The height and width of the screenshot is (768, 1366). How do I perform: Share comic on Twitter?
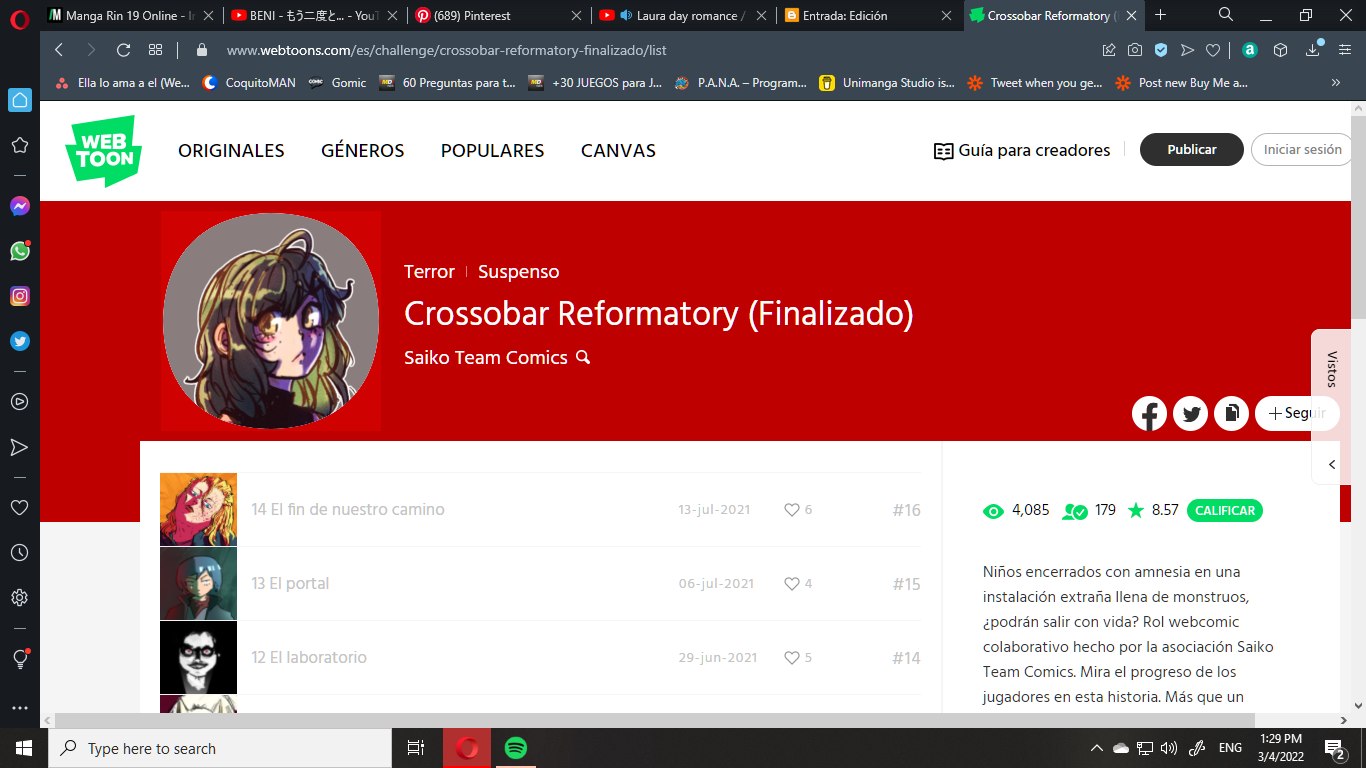pos(1190,413)
